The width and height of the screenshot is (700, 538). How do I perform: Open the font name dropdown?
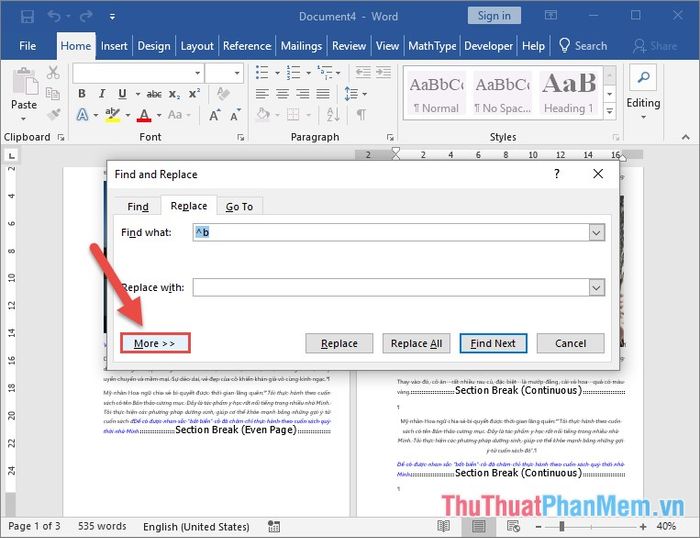tap(197, 73)
